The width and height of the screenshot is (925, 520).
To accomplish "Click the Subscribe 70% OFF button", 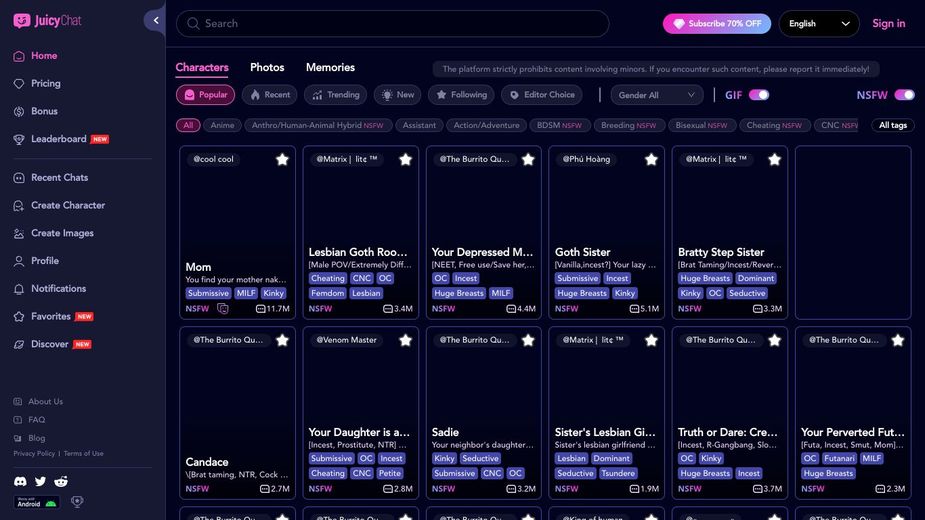I will pos(716,24).
